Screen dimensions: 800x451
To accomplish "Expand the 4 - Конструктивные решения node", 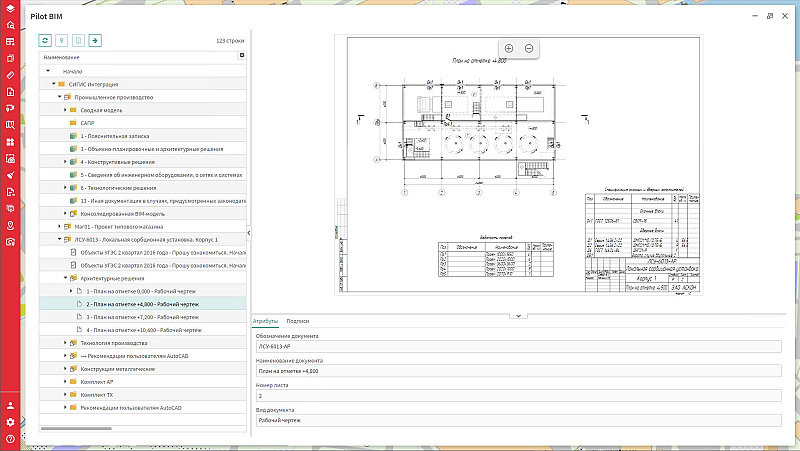I will coord(65,161).
